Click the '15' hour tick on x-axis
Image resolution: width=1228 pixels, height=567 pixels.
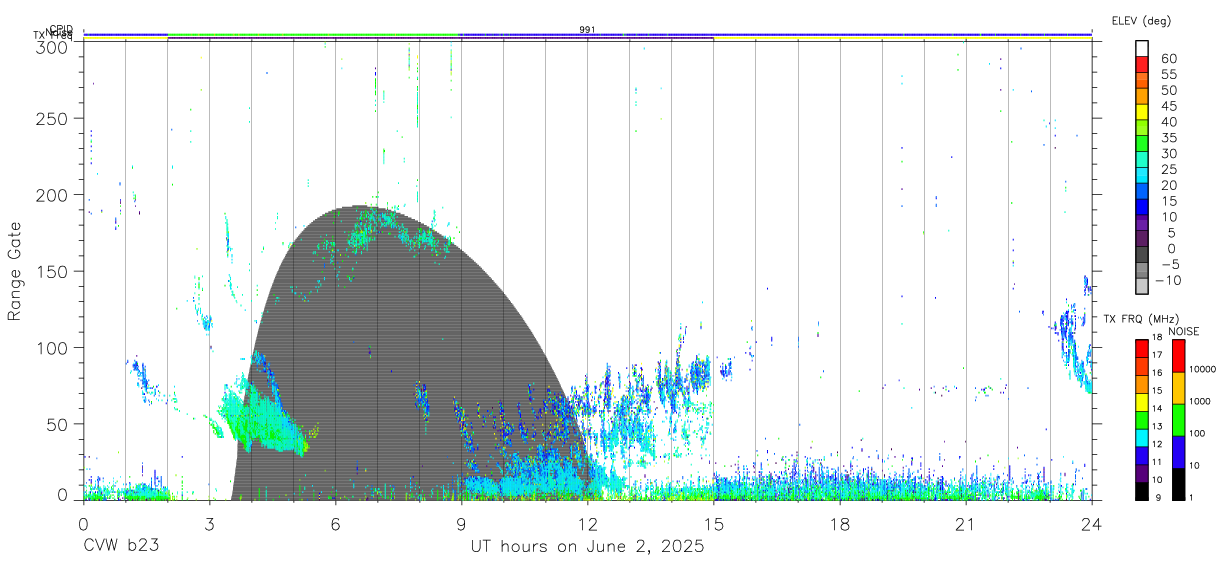[714, 523]
